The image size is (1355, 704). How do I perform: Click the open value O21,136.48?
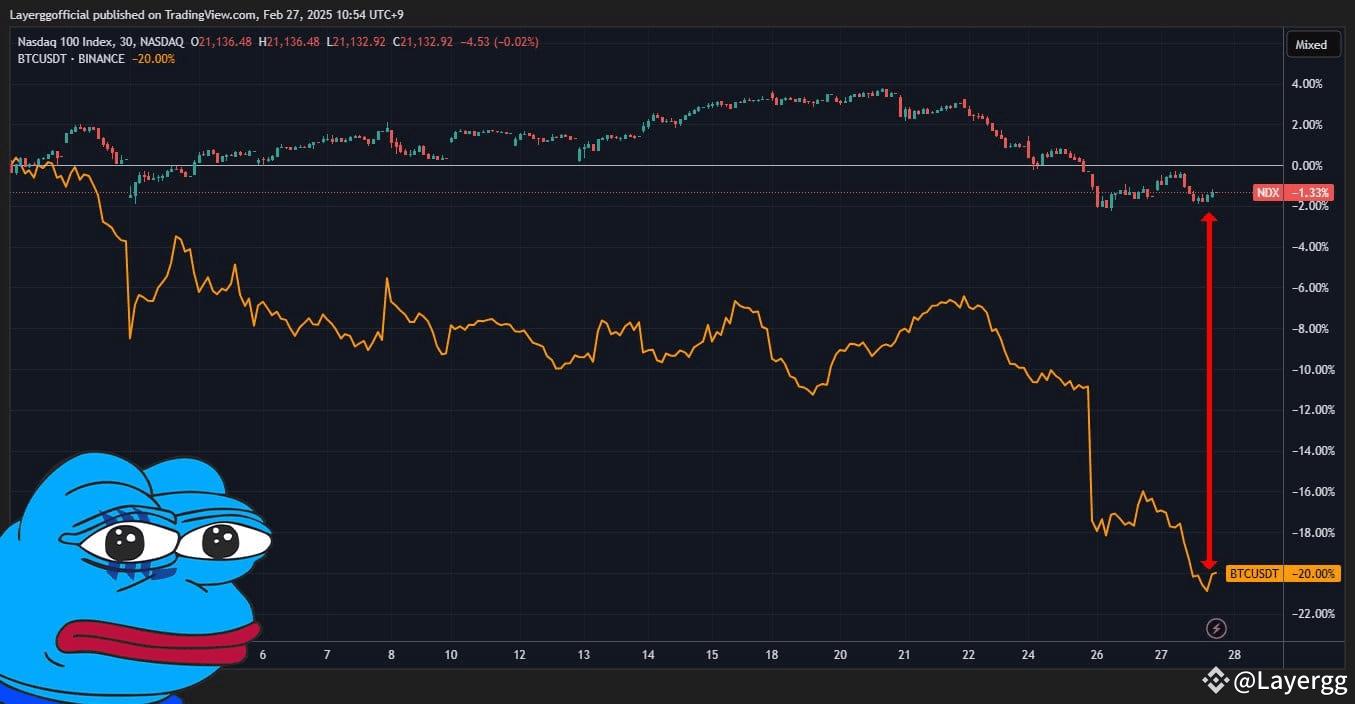(x=220, y=43)
